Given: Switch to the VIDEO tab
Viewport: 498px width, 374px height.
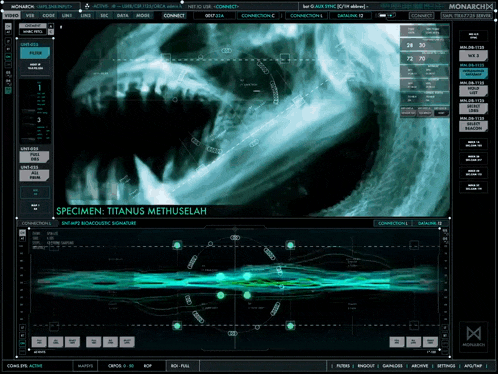Looking at the screenshot, I should pyautogui.click(x=11, y=16).
